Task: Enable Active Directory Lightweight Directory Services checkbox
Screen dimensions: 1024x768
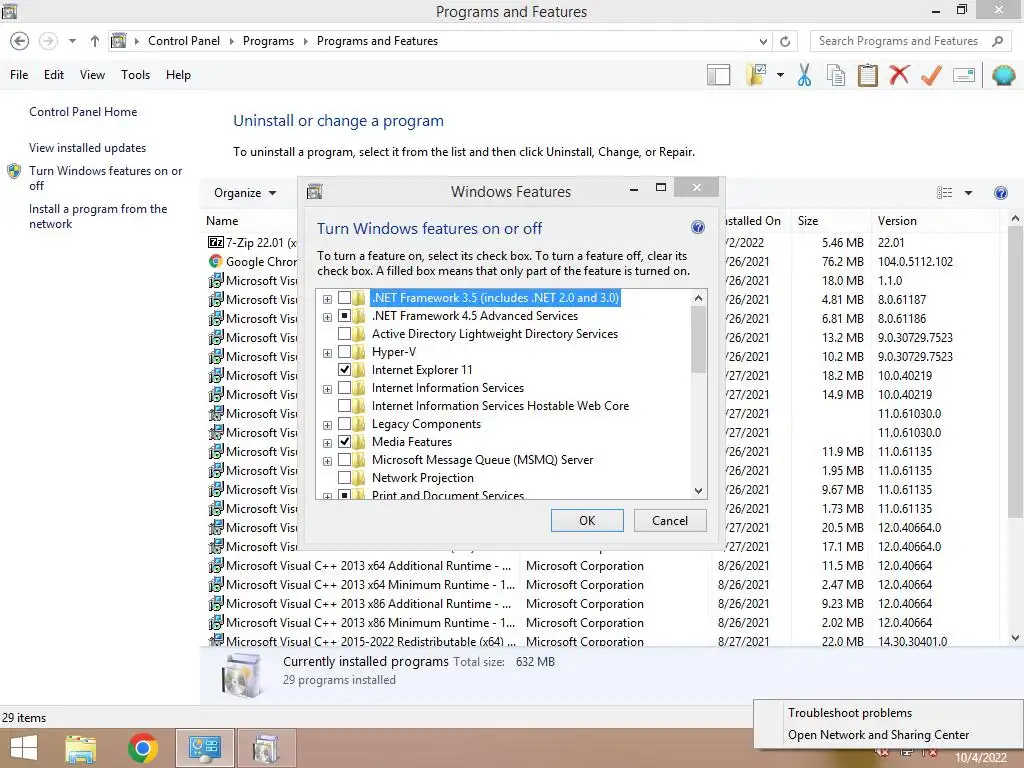Action: click(x=344, y=334)
